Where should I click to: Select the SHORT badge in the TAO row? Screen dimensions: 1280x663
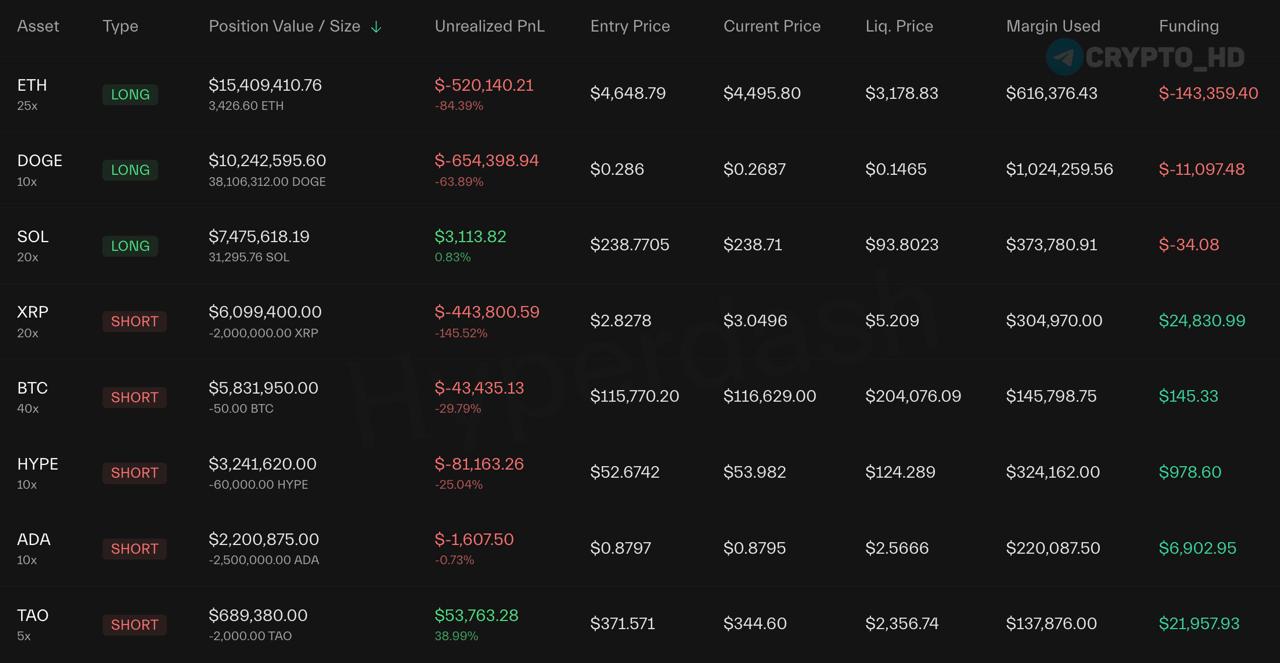tap(134, 624)
